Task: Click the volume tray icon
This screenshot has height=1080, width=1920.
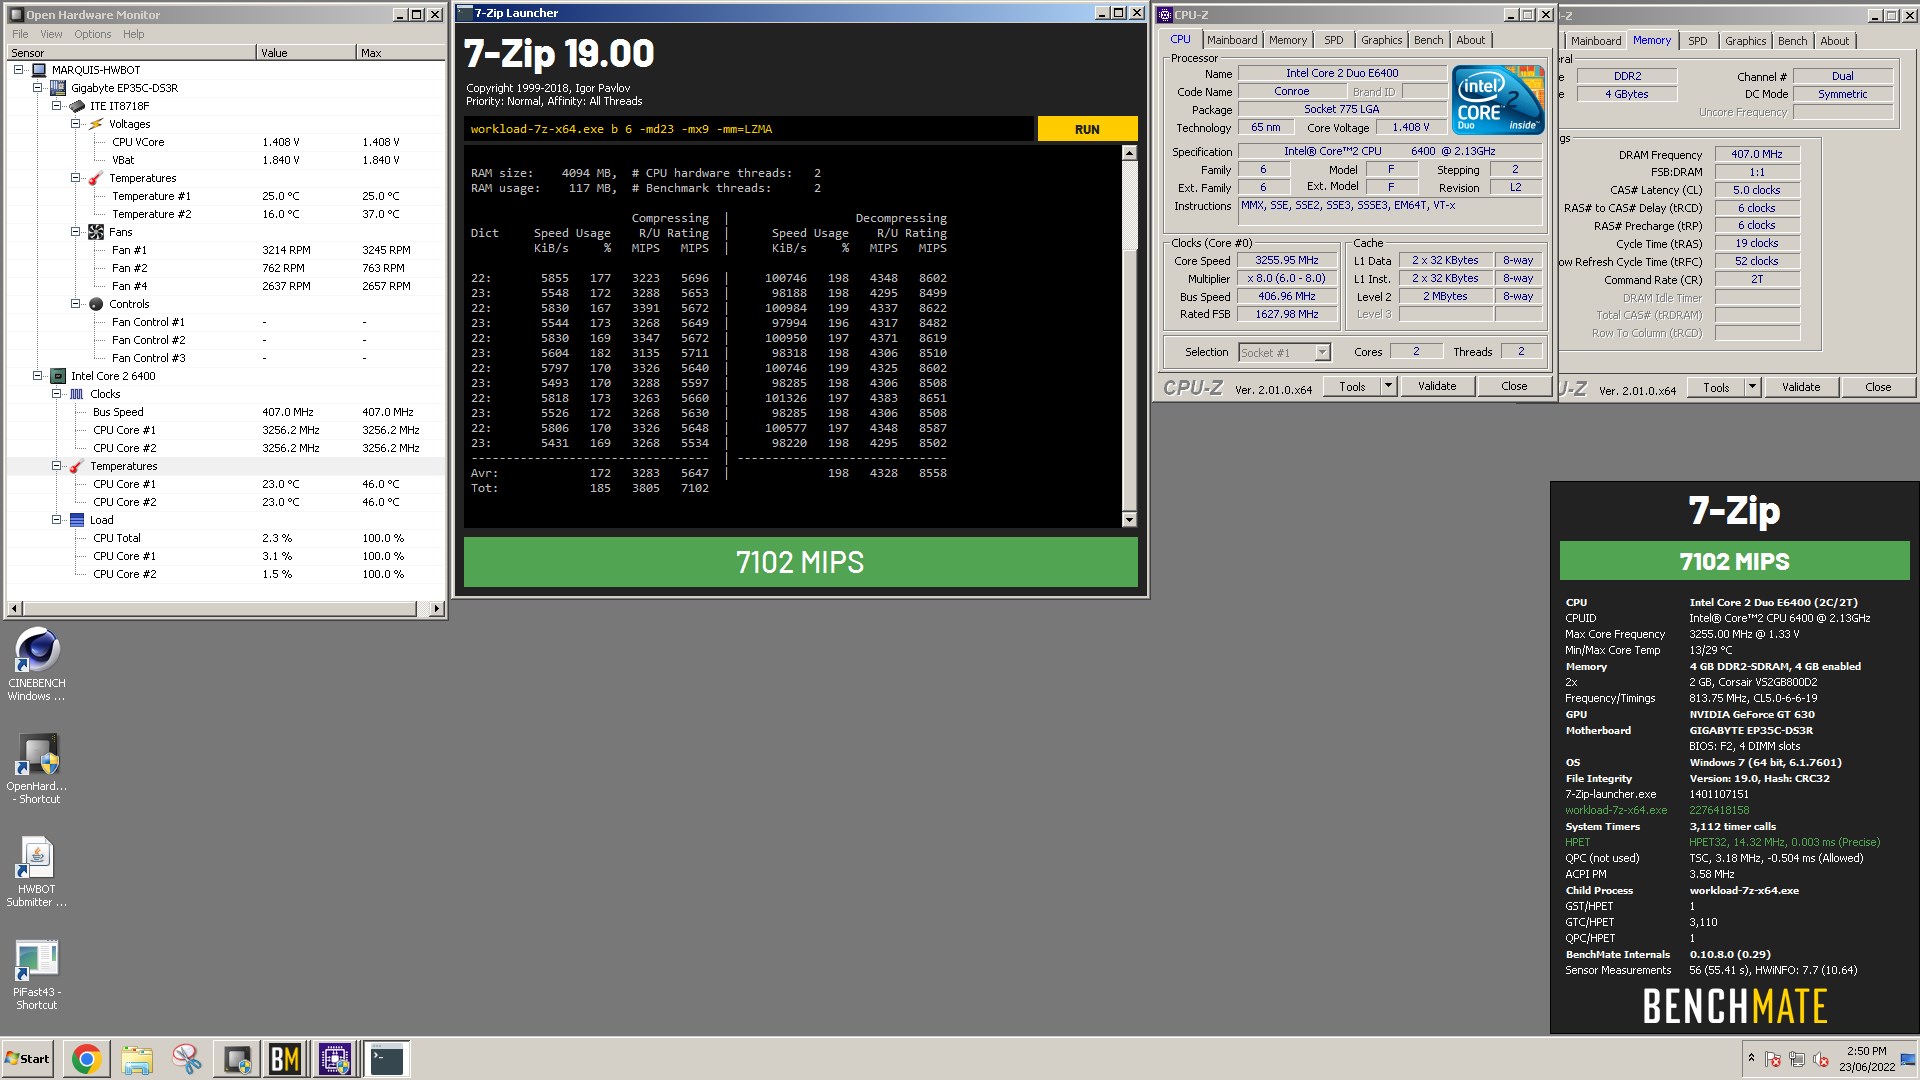Action: click(1821, 1059)
